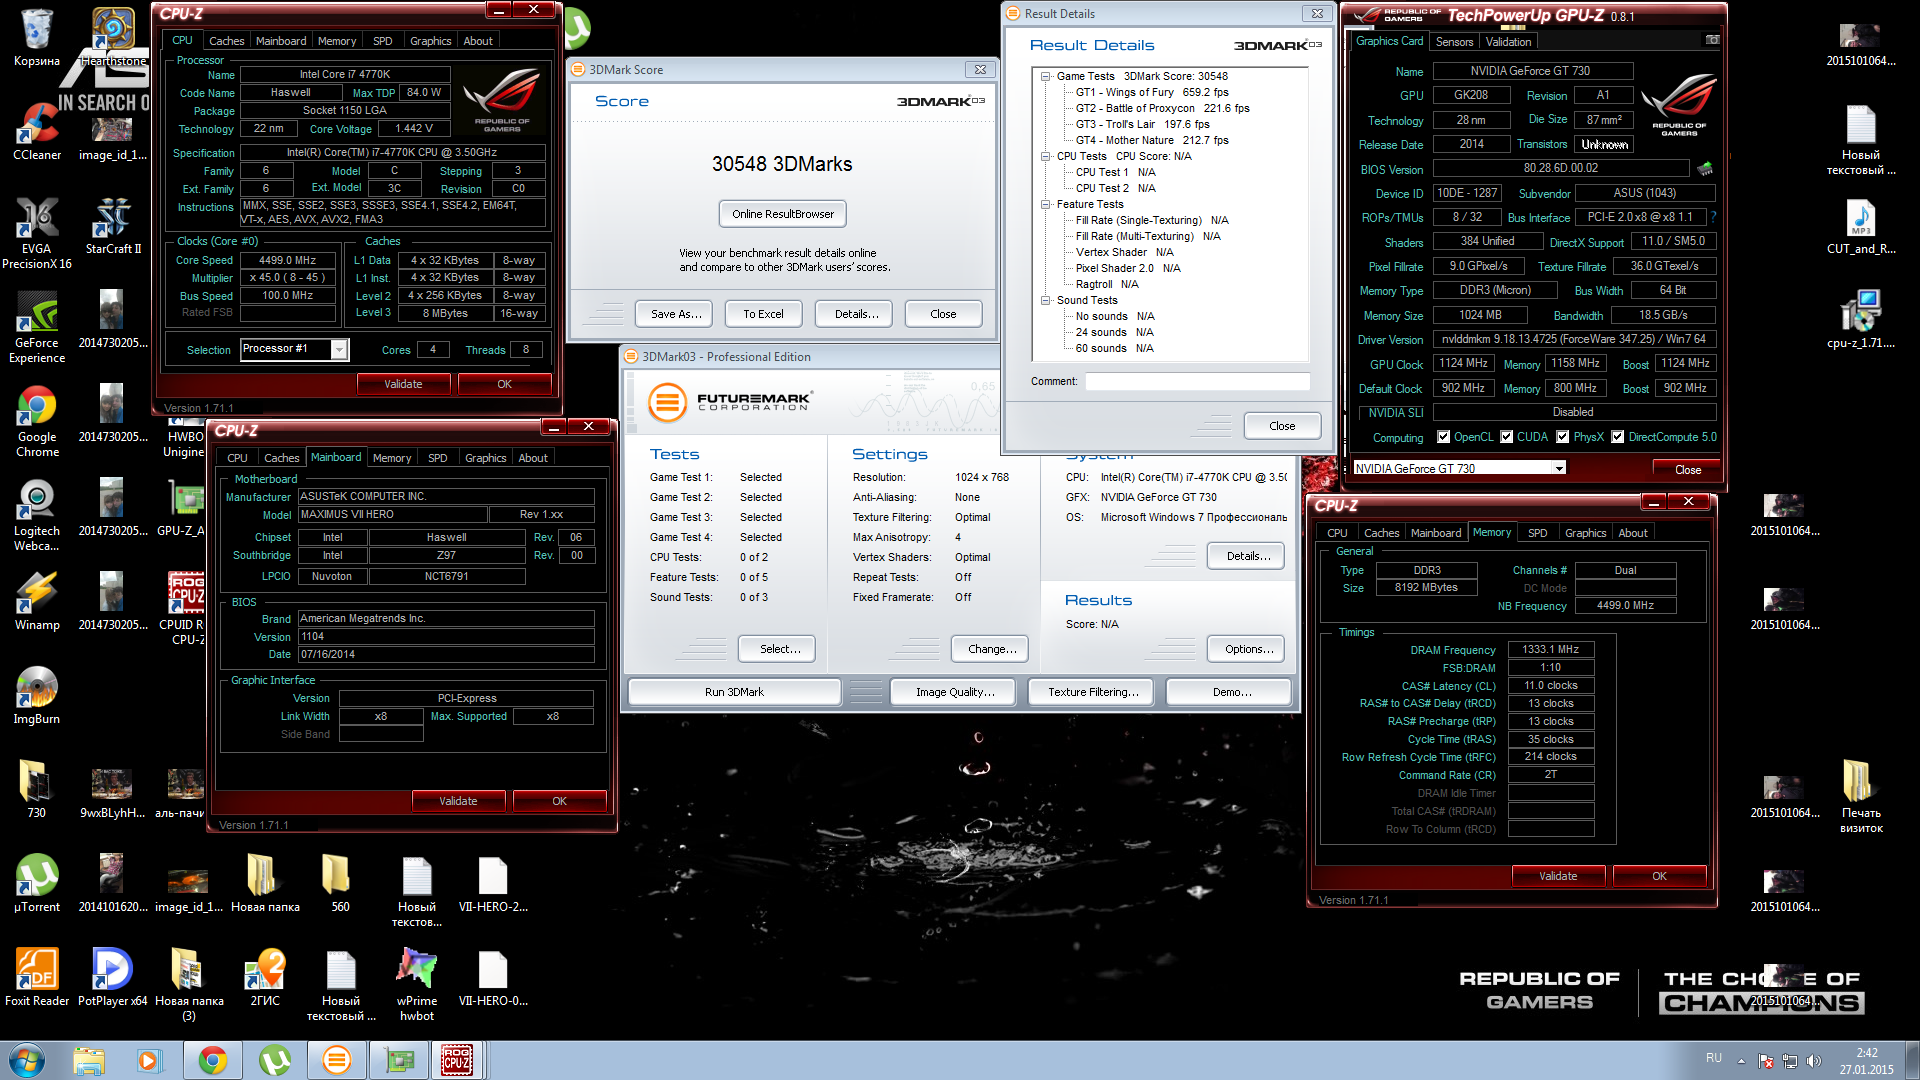Launch StarCraft II desktop shortcut
Screen dimensions: 1920x1080
coord(113,226)
